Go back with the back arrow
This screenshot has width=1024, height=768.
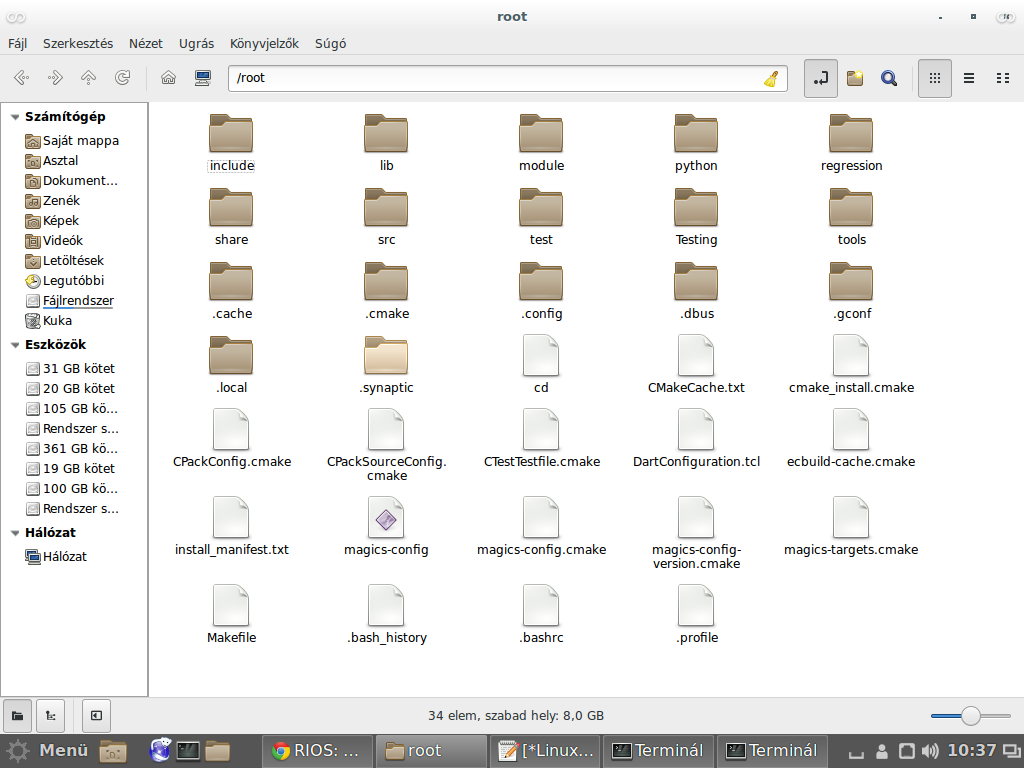pyautogui.click(x=22, y=78)
